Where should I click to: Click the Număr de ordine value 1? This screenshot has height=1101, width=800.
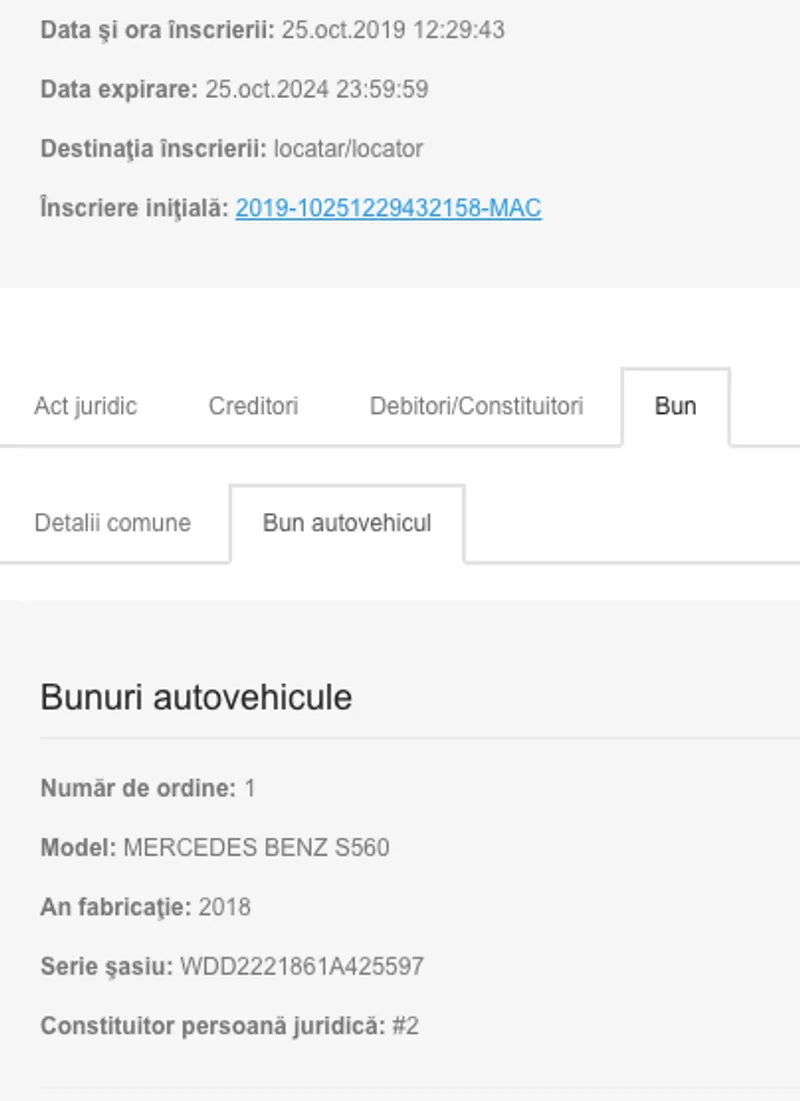click(250, 789)
